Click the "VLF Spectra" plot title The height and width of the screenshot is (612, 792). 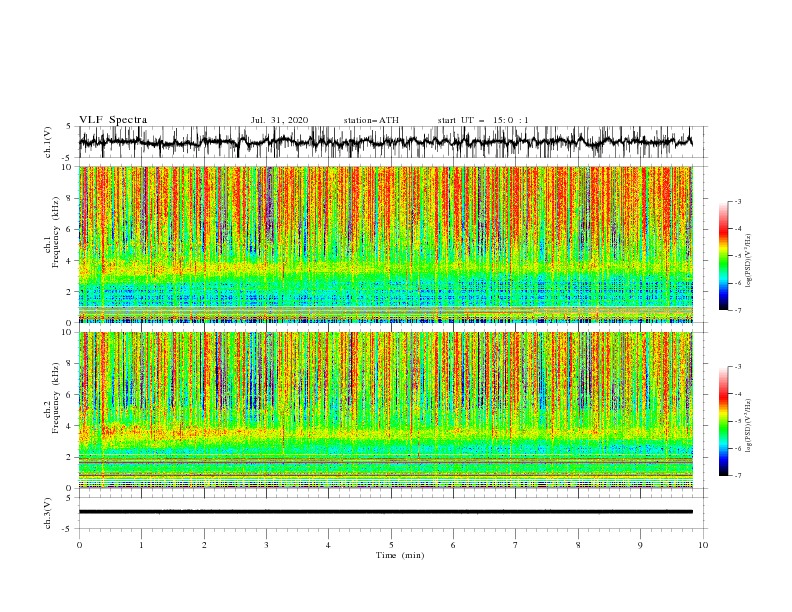(x=113, y=120)
